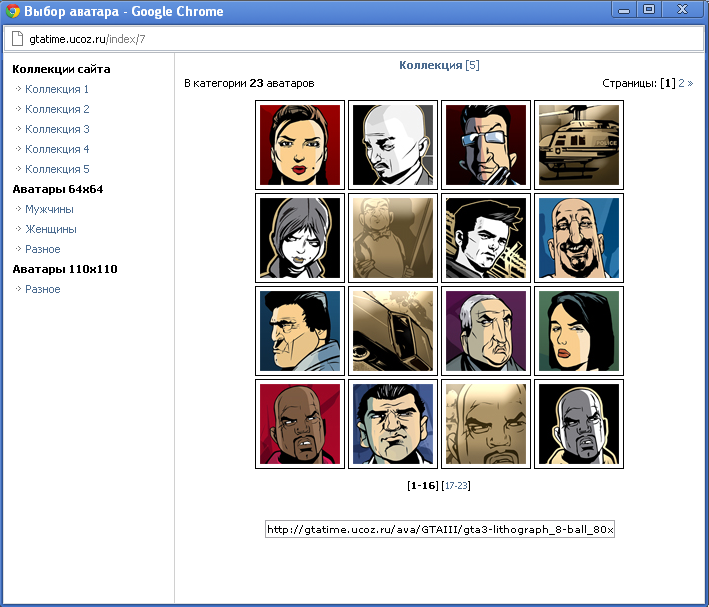Pick the black-haired woman on green avatar
709x607 pixels.
click(x=579, y=331)
